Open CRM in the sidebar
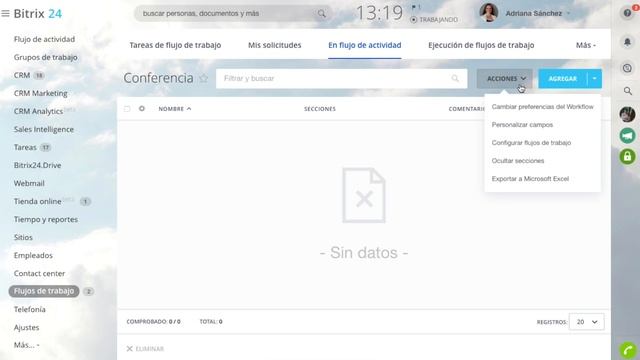The image size is (640, 360). [22, 75]
